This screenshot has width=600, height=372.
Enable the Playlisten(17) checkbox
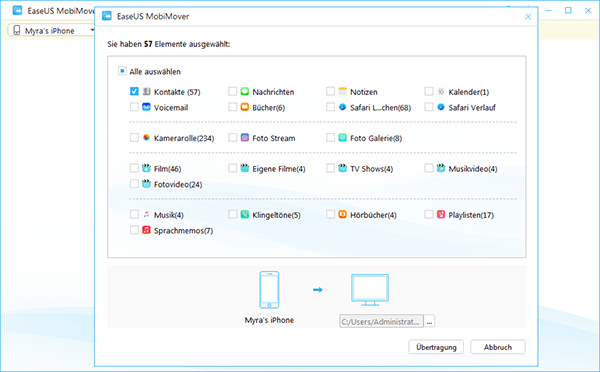pos(429,215)
